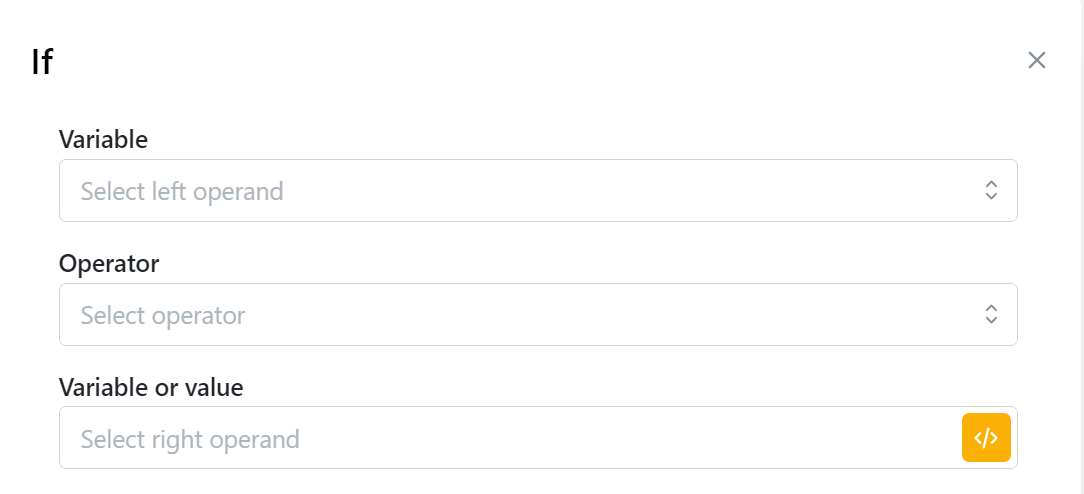Click the left operand up-down chevron icon
This screenshot has height=494, width=1084.
(x=991, y=190)
